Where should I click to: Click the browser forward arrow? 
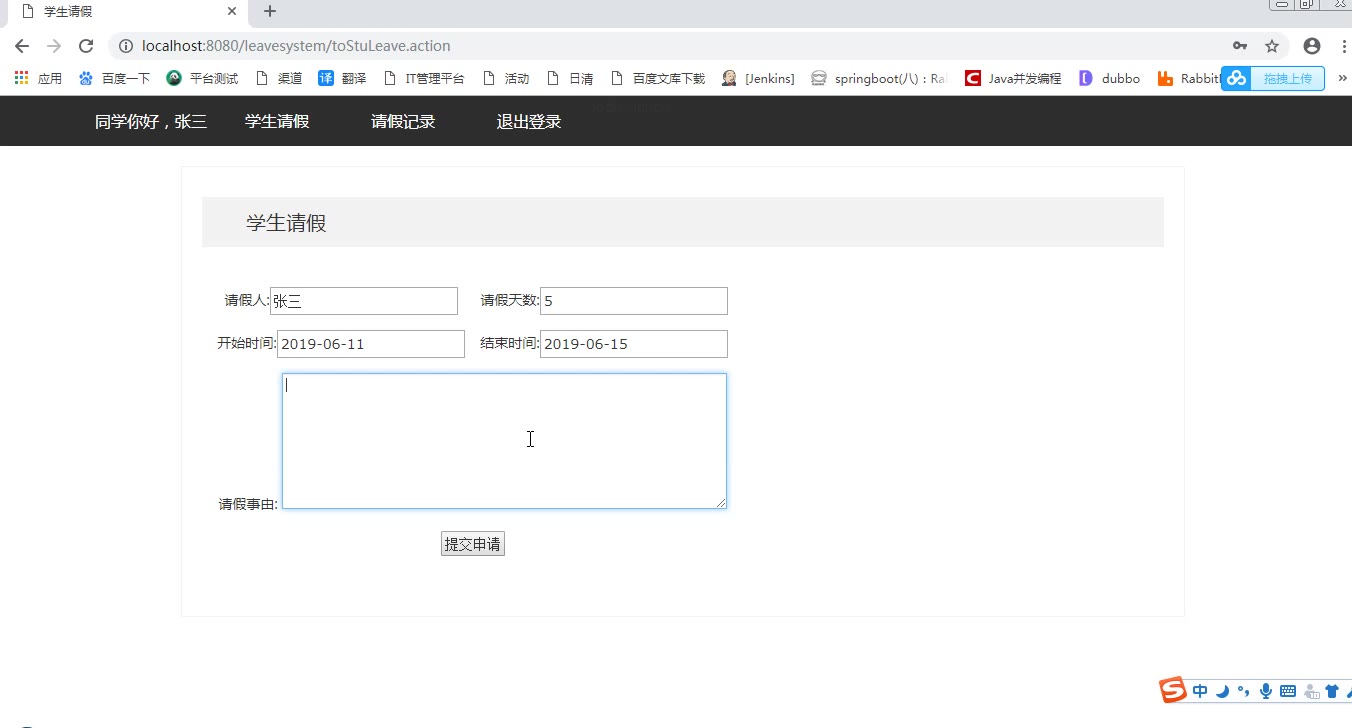pyautogui.click(x=54, y=46)
